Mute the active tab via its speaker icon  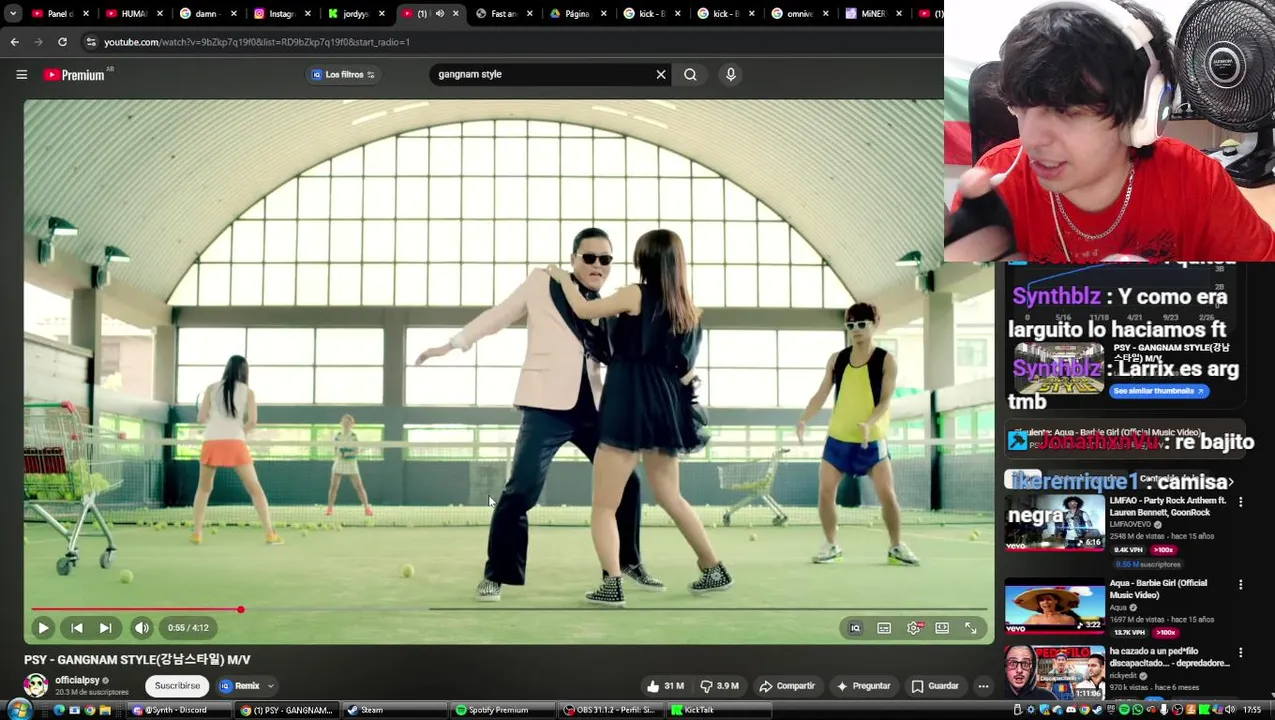439,14
